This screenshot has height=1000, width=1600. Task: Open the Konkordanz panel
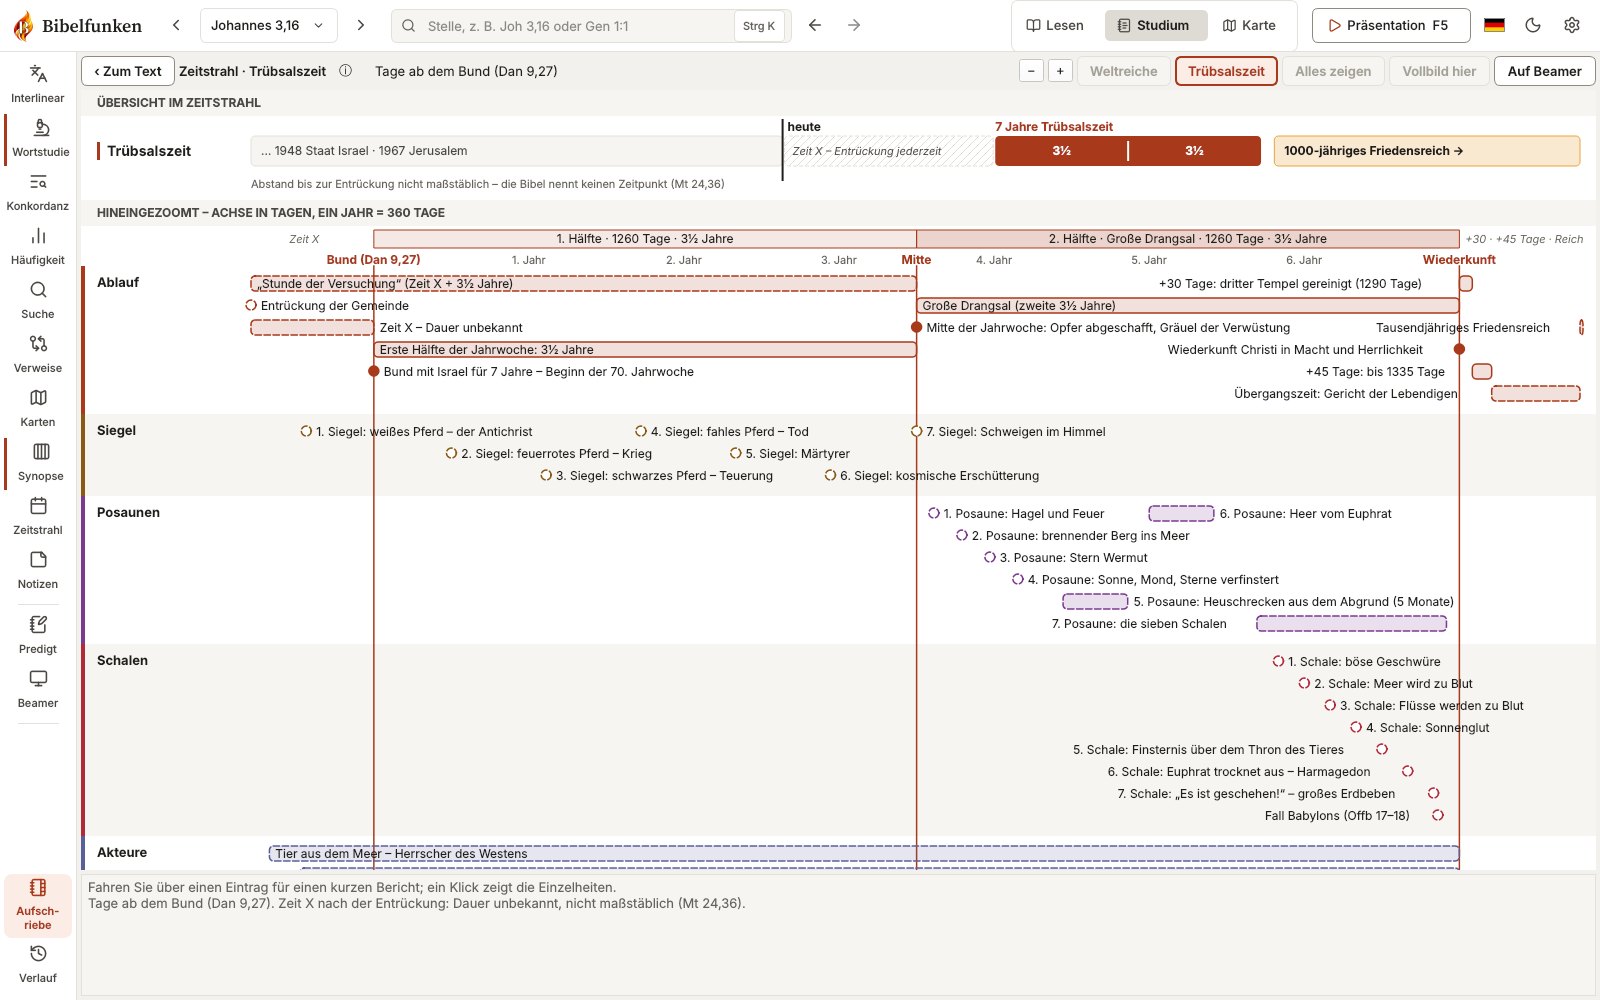click(38, 192)
